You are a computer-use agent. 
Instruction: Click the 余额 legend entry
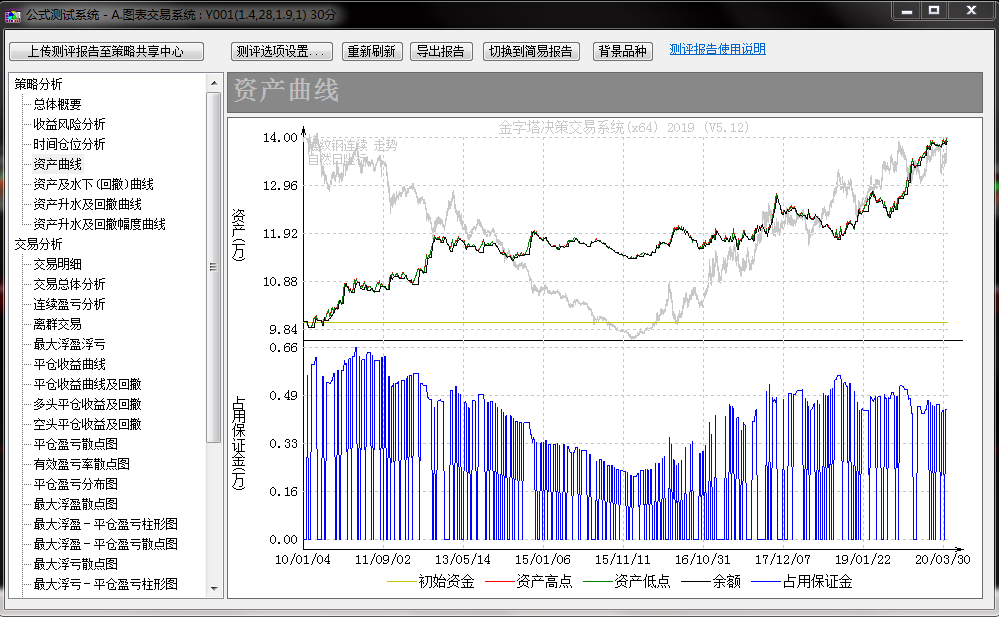711,581
